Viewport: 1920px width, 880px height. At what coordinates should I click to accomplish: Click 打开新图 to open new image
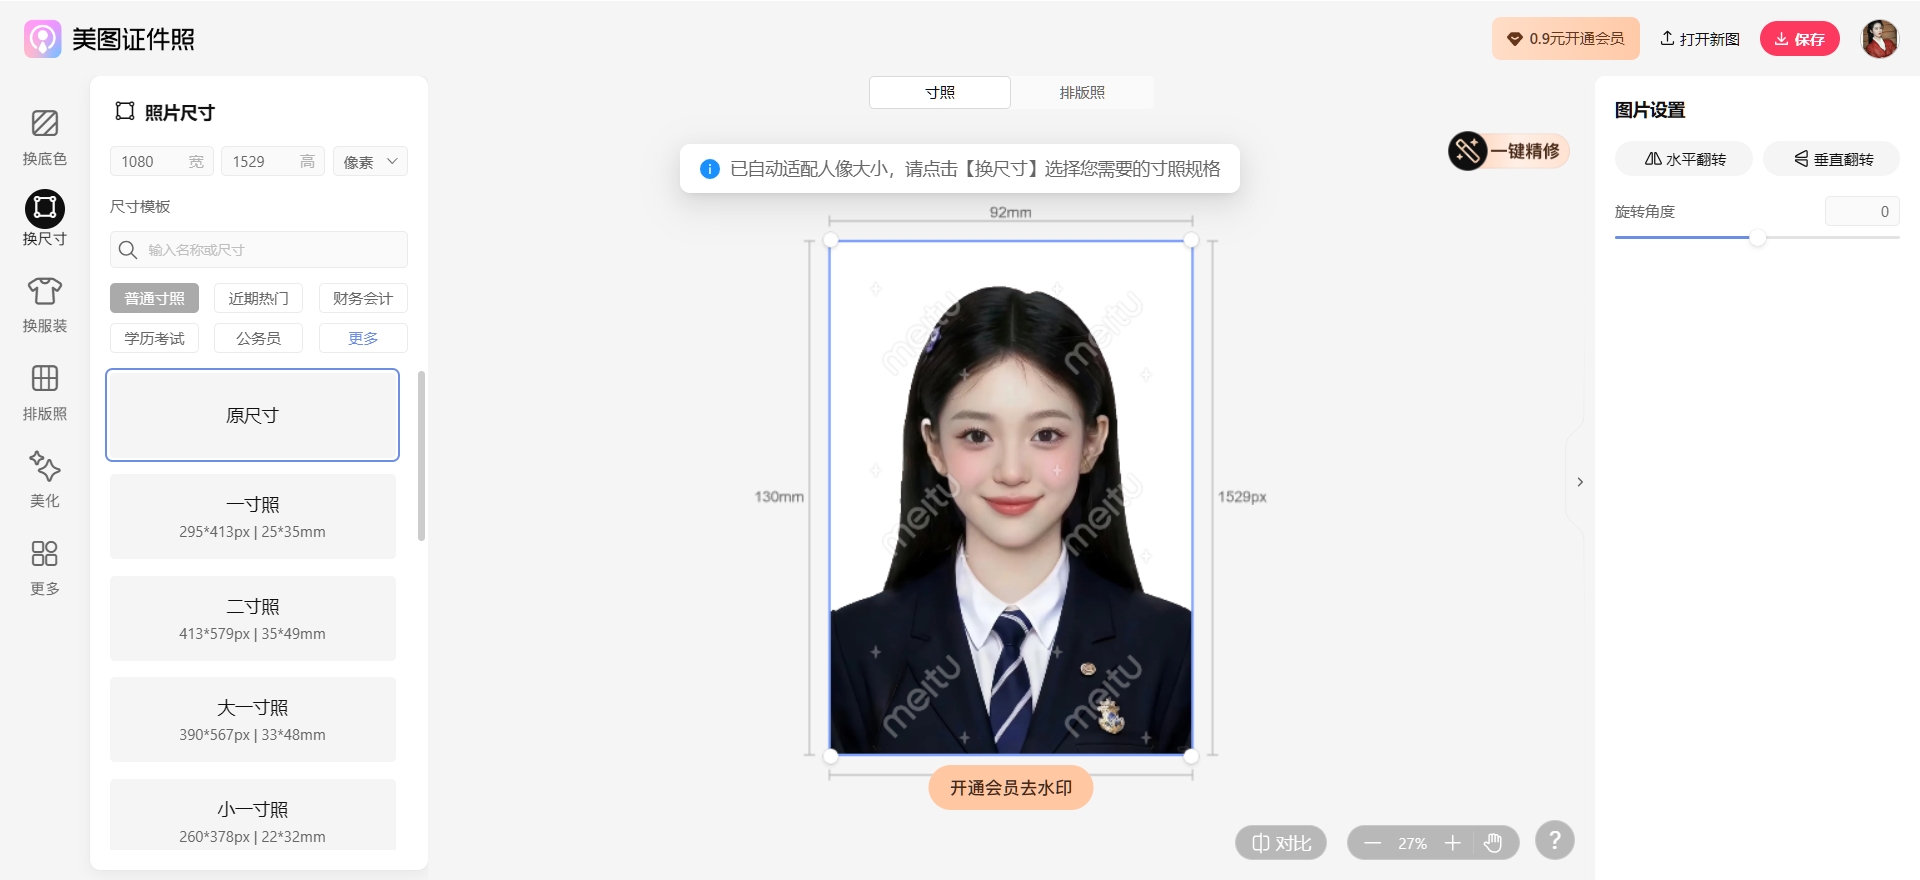pyautogui.click(x=1700, y=39)
